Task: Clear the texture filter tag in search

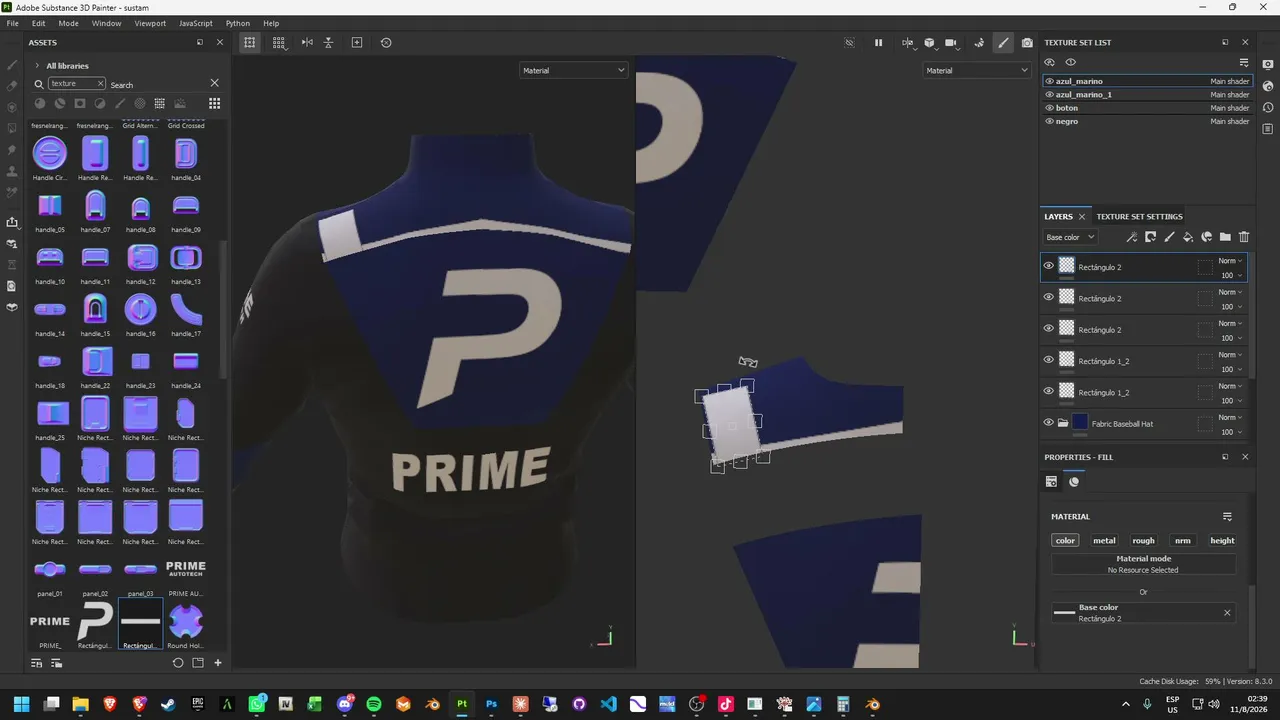Action: point(99,84)
